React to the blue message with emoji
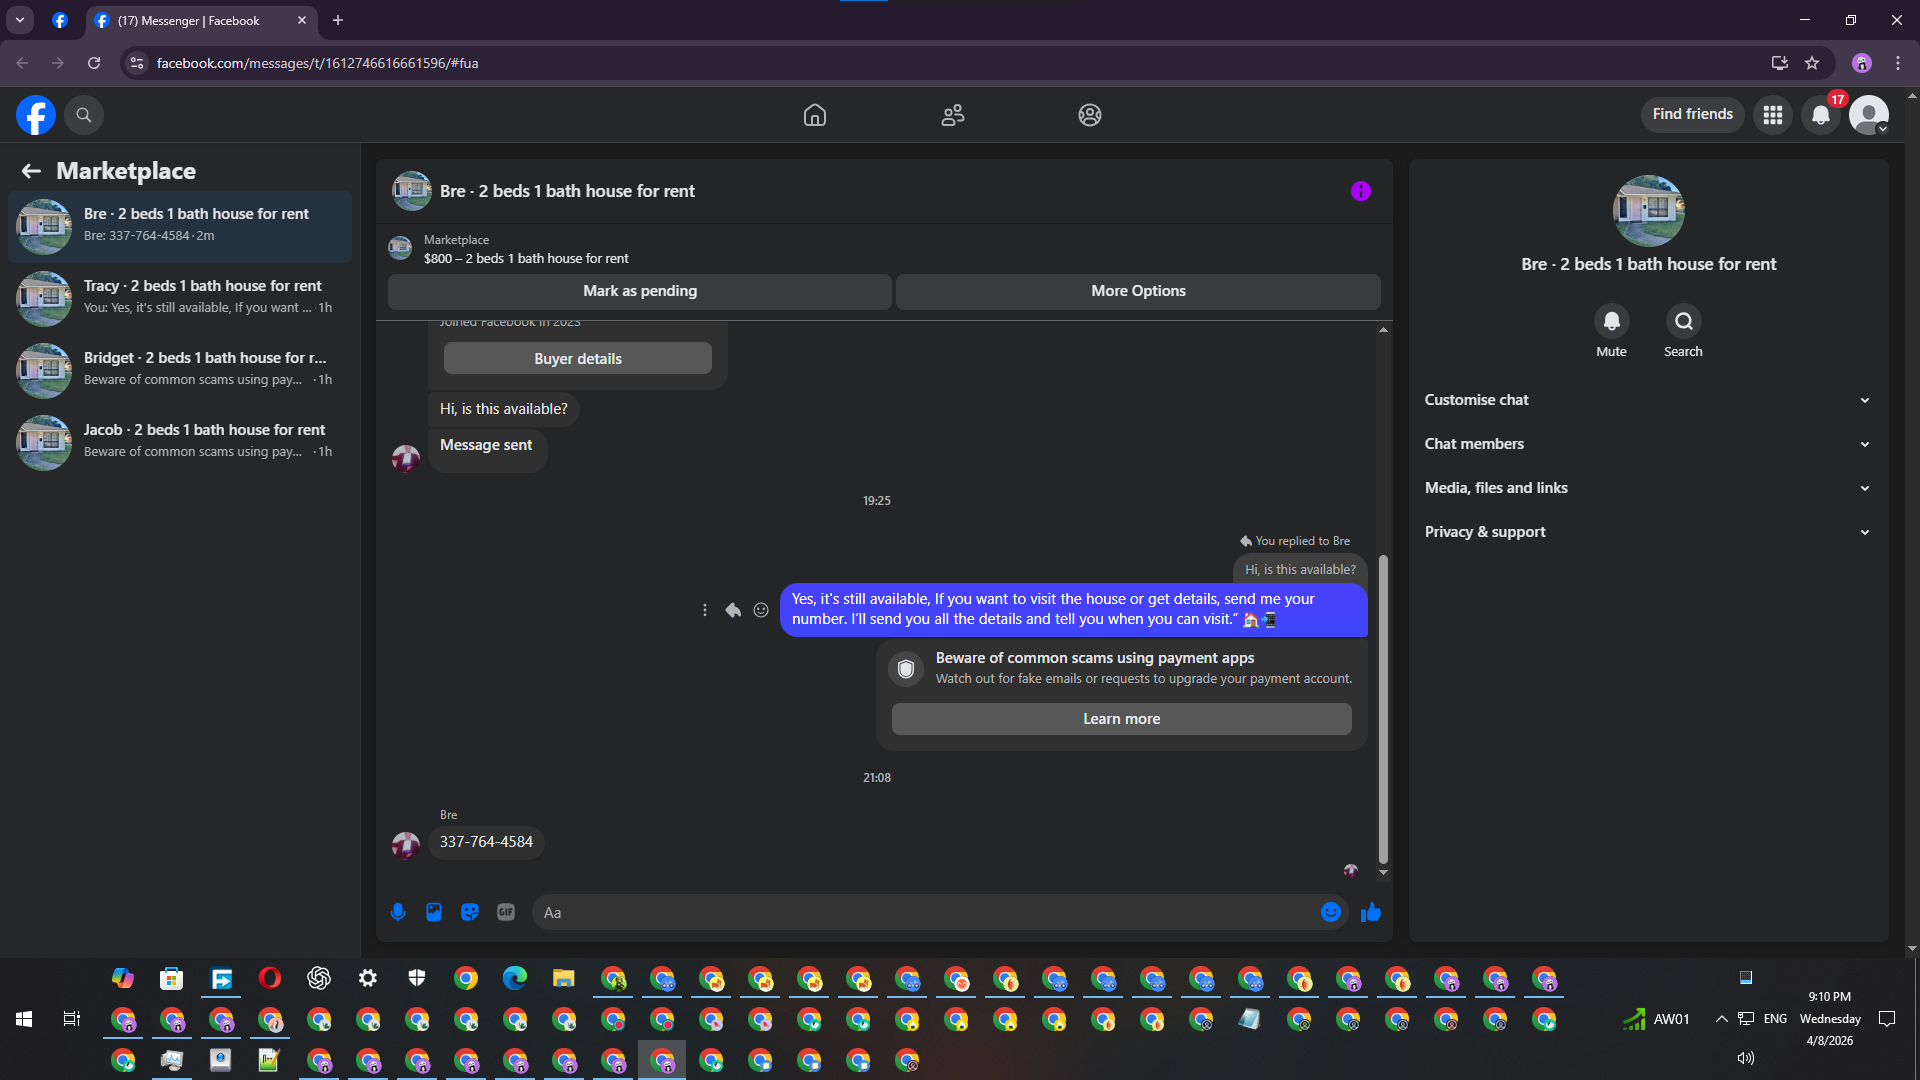 tap(761, 610)
